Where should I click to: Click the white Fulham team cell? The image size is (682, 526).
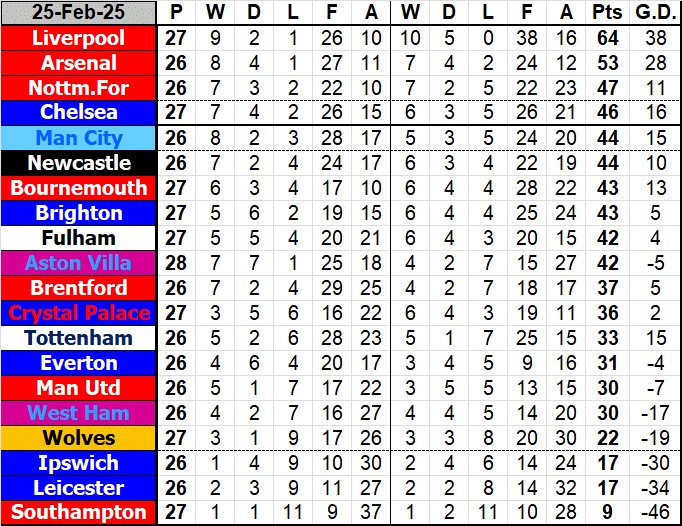tap(78, 238)
